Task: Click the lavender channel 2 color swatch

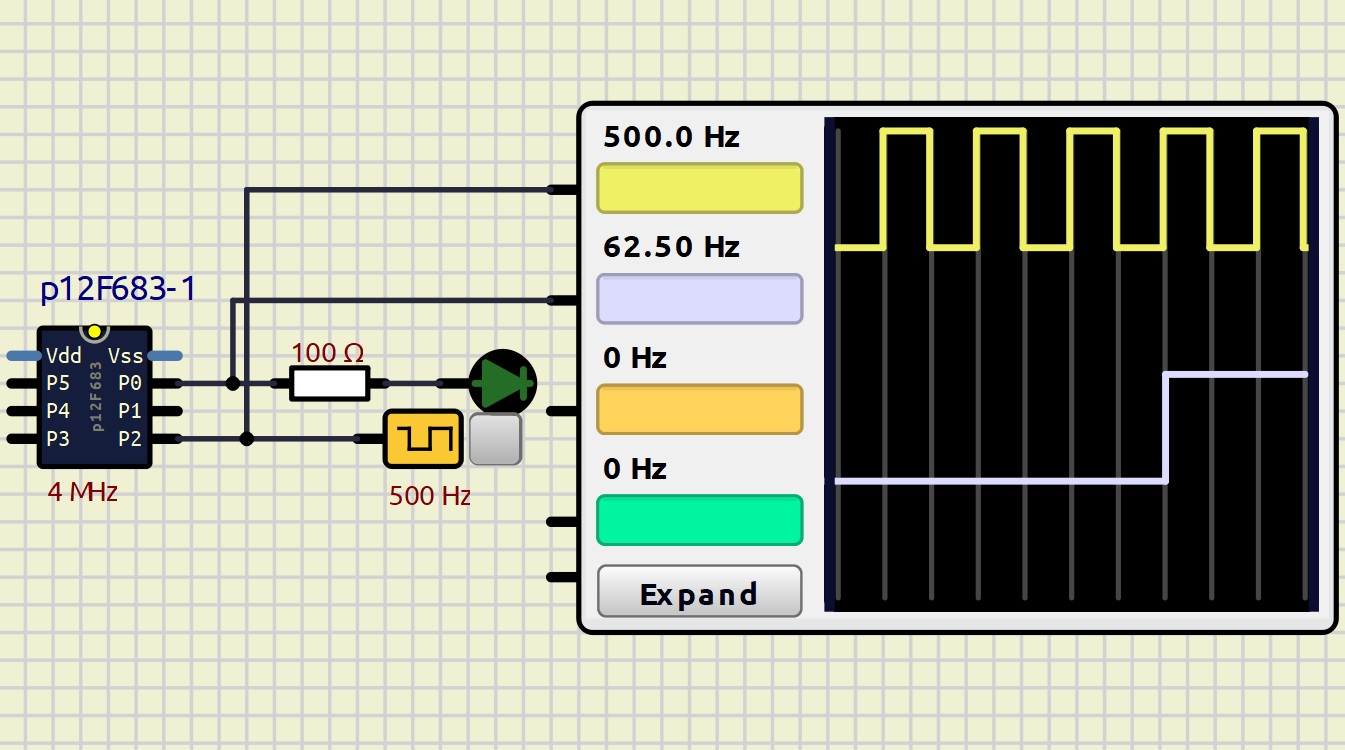Action: click(x=699, y=299)
